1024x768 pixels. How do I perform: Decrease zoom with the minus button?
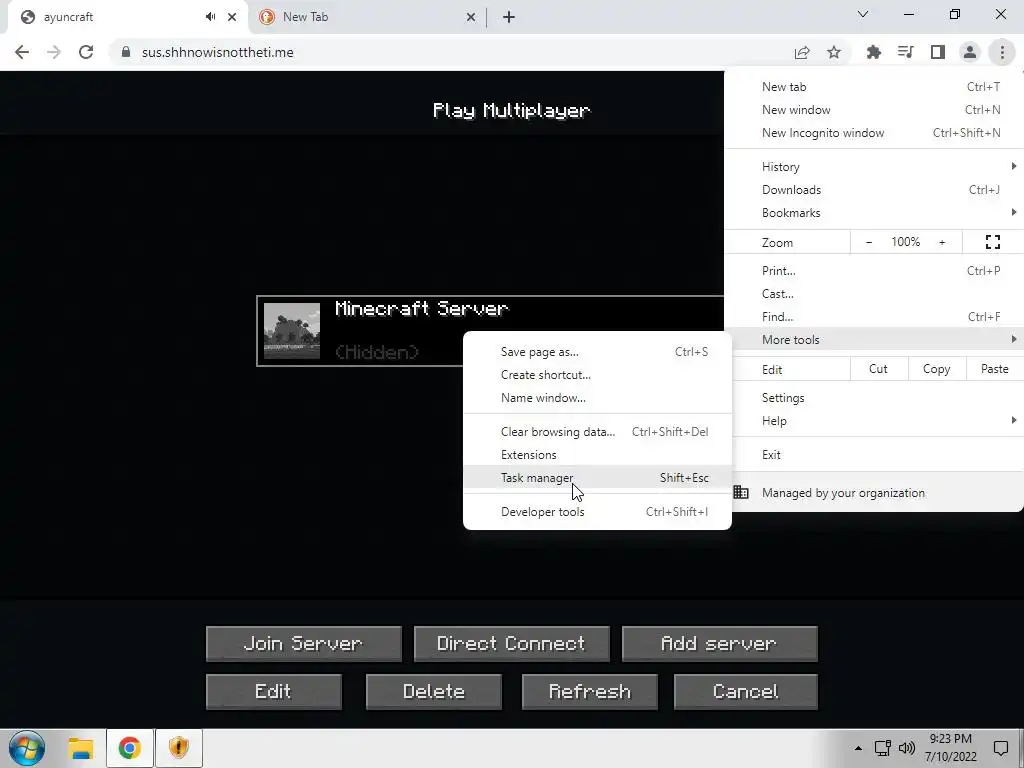coord(869,242)
